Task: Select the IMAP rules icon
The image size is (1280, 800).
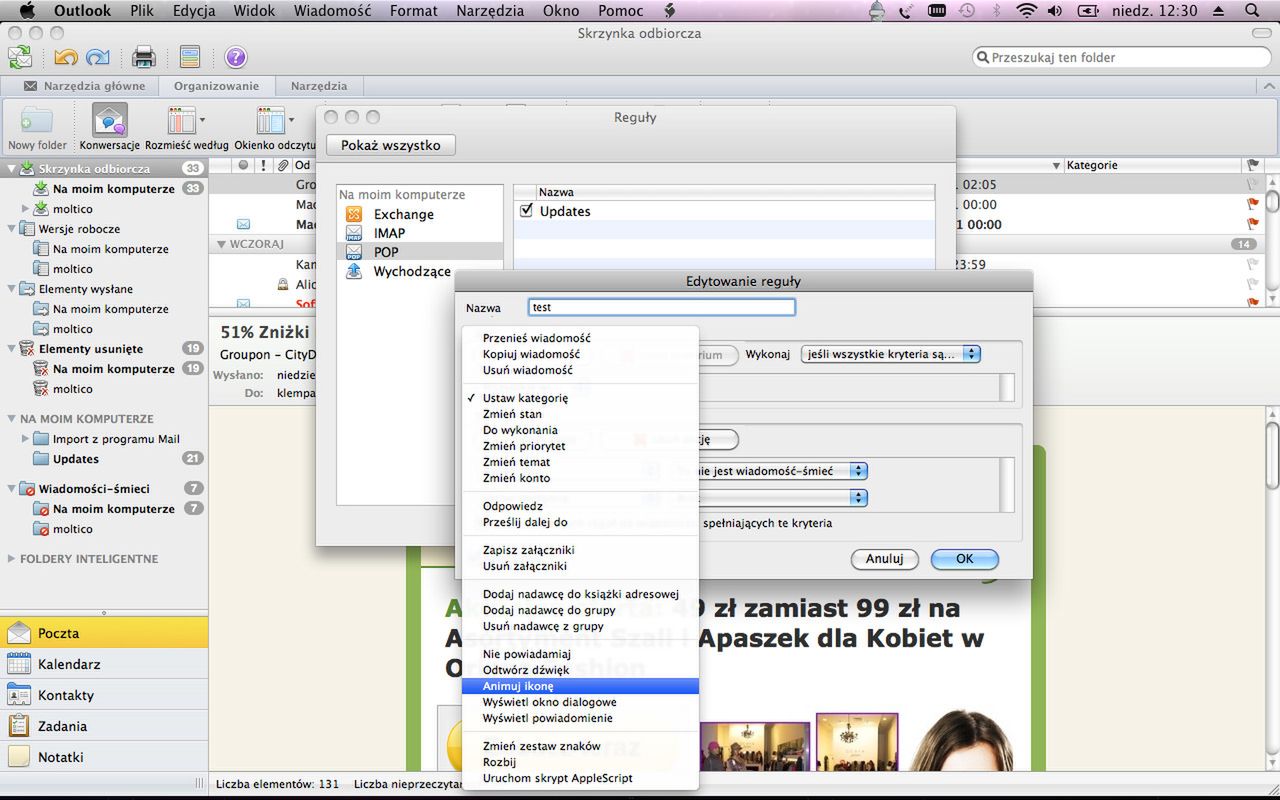Action: pos(353,233)
